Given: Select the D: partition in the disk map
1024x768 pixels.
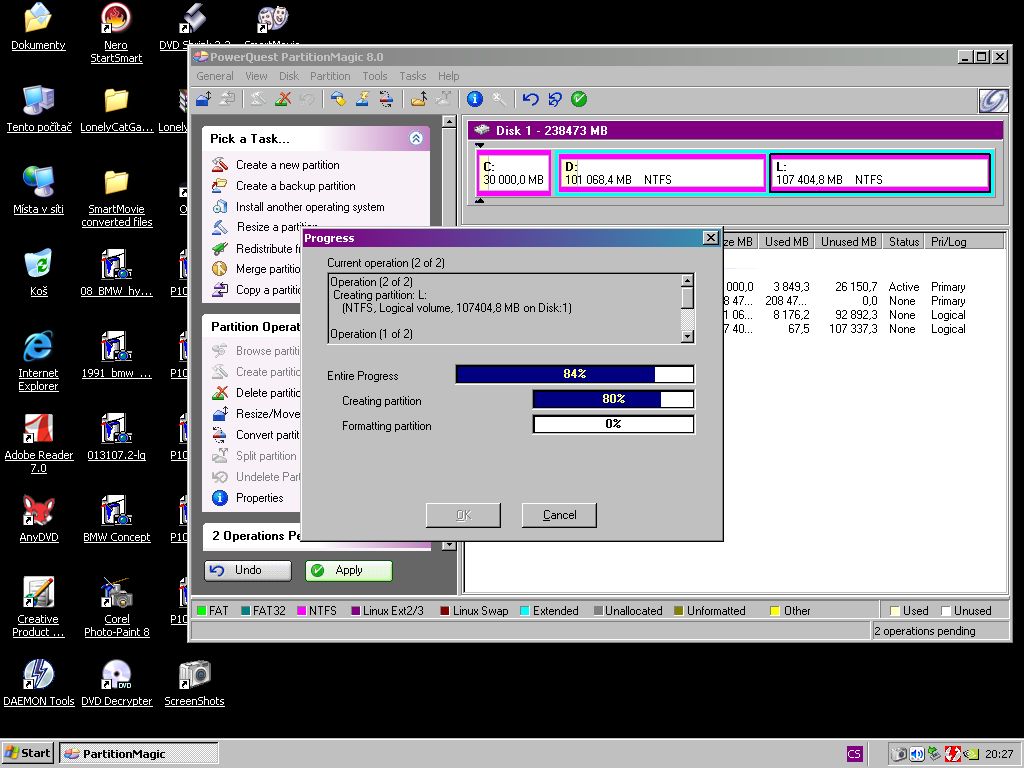Looking at the screenshot, I should tap(662, 172).
